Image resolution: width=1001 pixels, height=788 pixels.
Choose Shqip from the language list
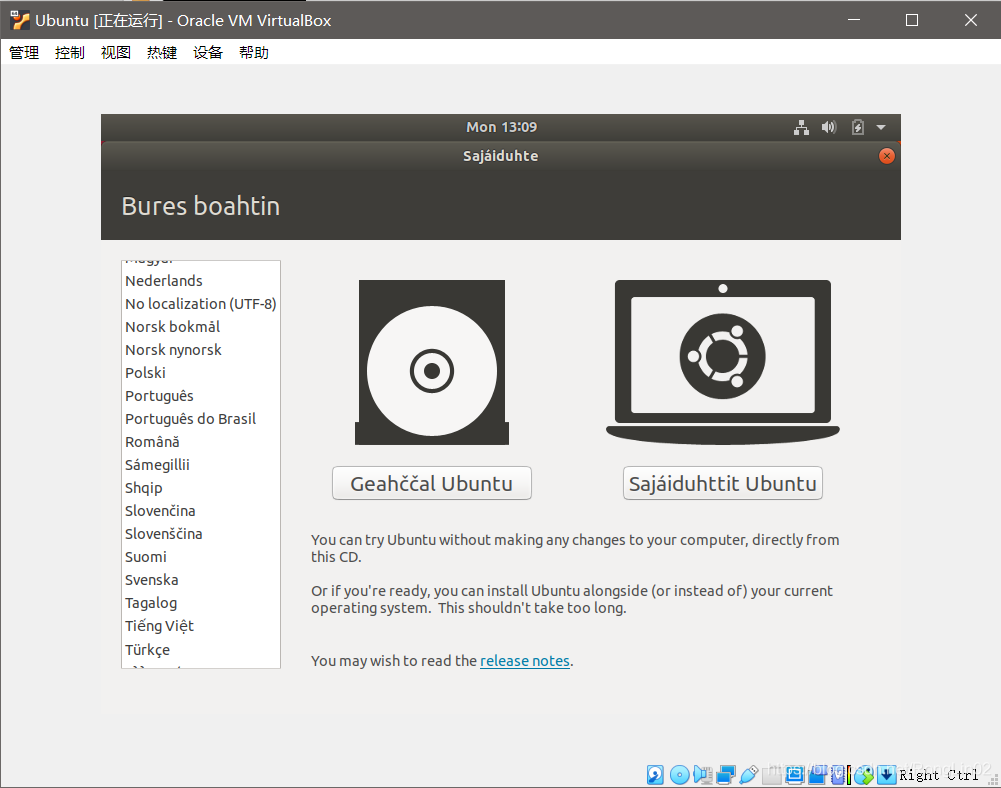pyautogui.click(x=201, y=488)
